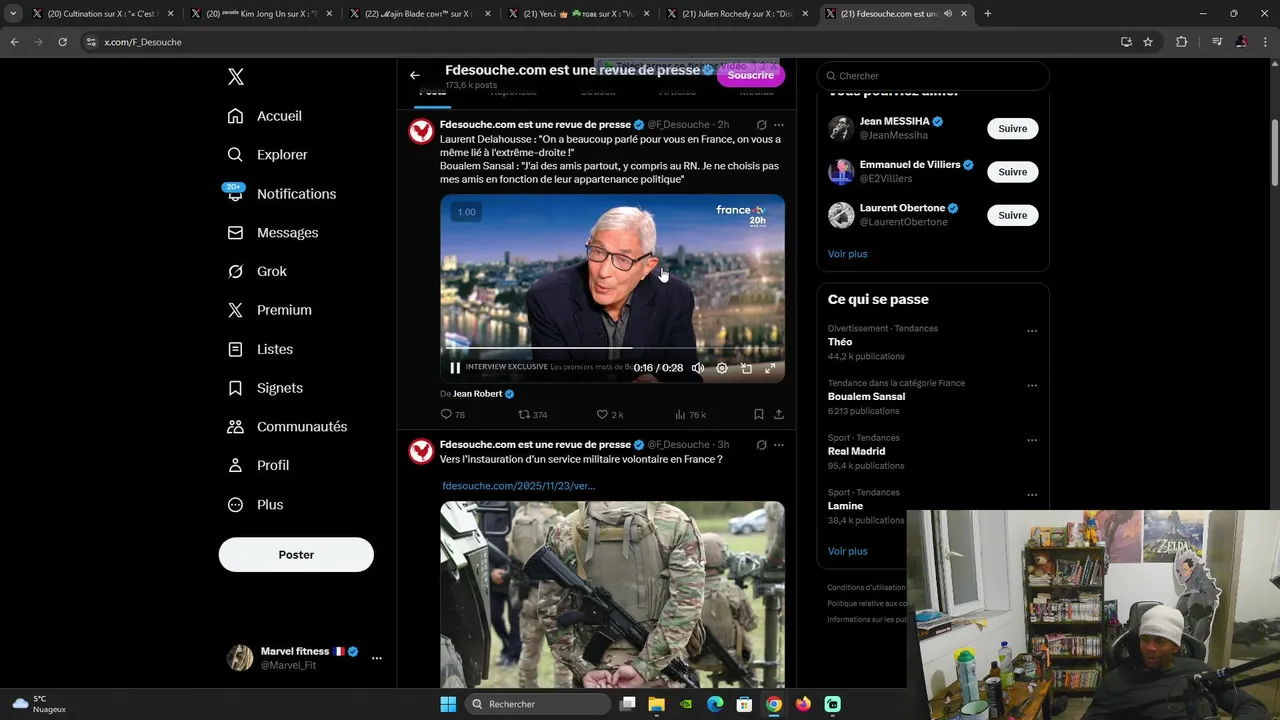Viewport: 1280px width, 720px height.
Task: Open File Explorer from taskbar
Action: (x=656, y=704)
